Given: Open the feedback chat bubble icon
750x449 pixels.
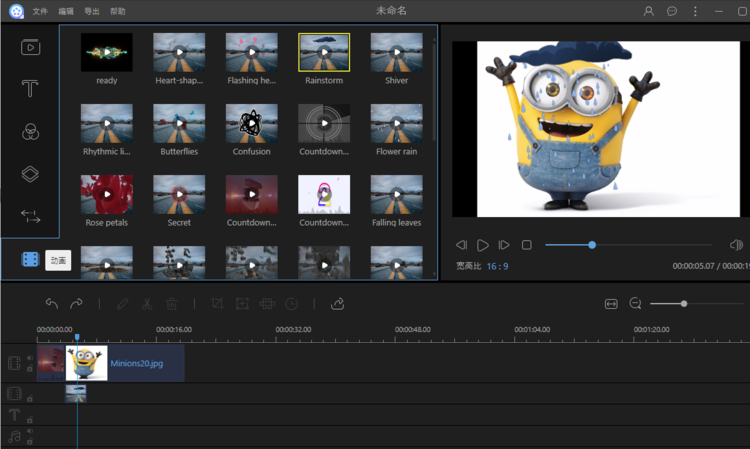Looking at the screenshot, I should [672, 11].
